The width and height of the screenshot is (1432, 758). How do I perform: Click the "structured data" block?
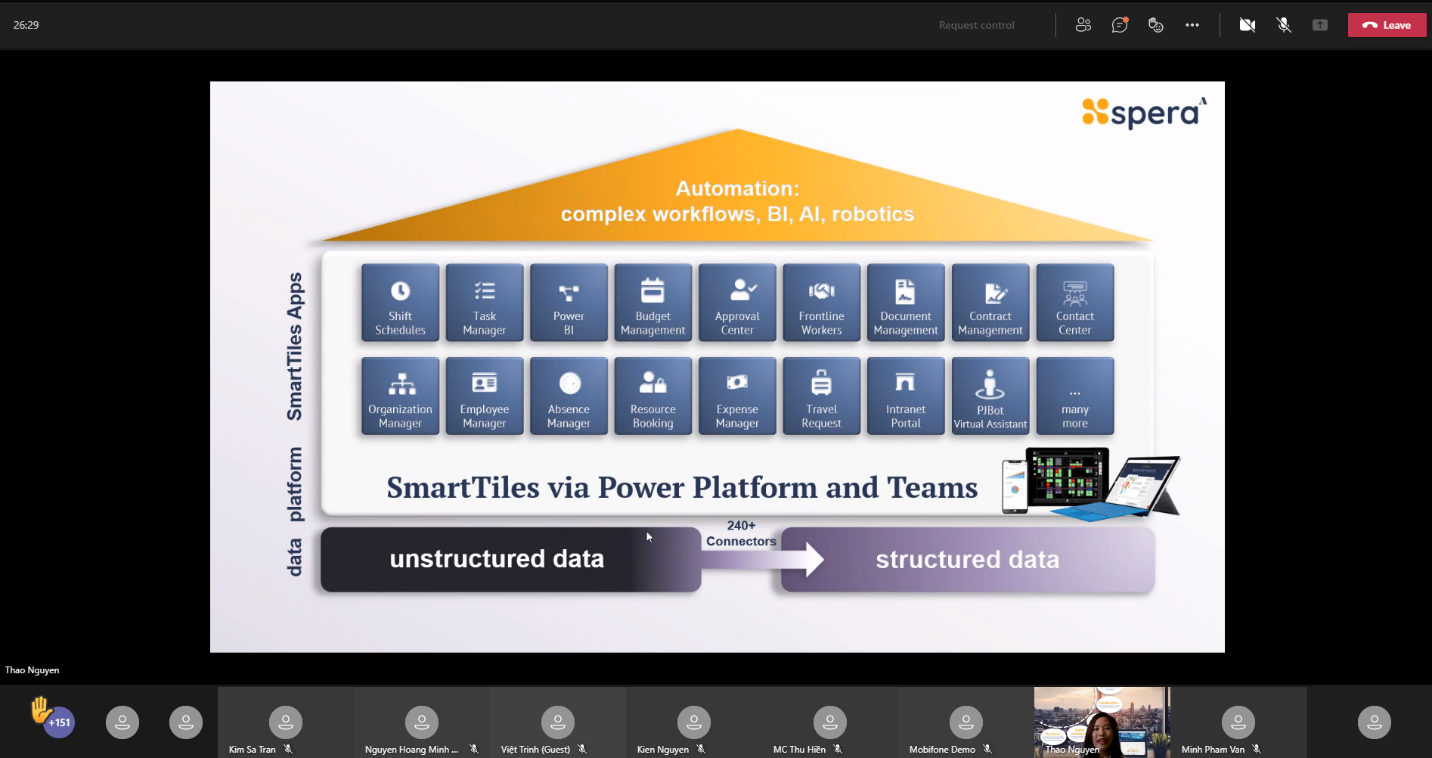click(968, 559)
